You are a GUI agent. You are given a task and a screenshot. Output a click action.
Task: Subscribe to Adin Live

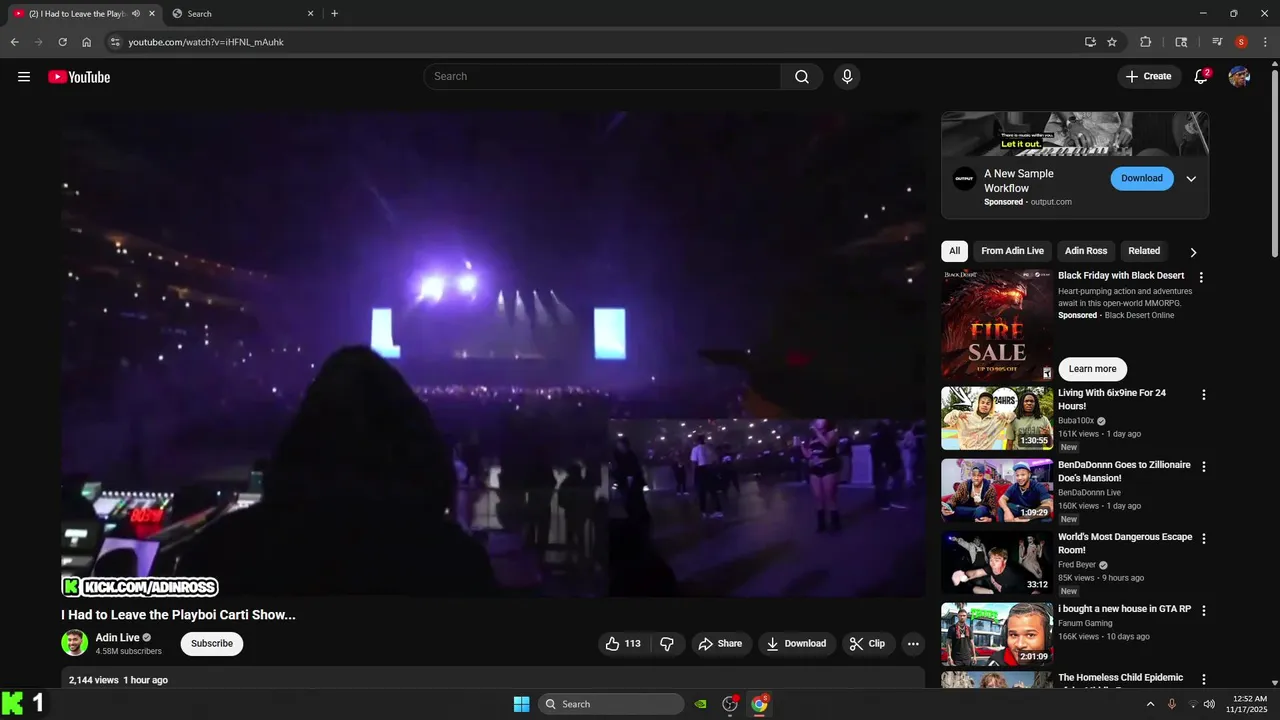tap(212, 644)
